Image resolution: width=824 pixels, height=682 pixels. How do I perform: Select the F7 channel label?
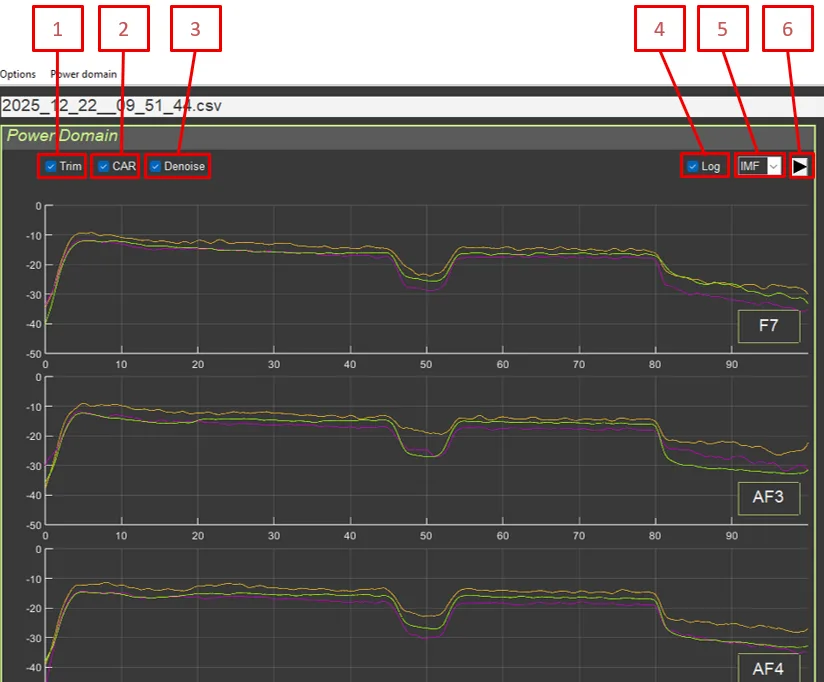tap(769, 326)
